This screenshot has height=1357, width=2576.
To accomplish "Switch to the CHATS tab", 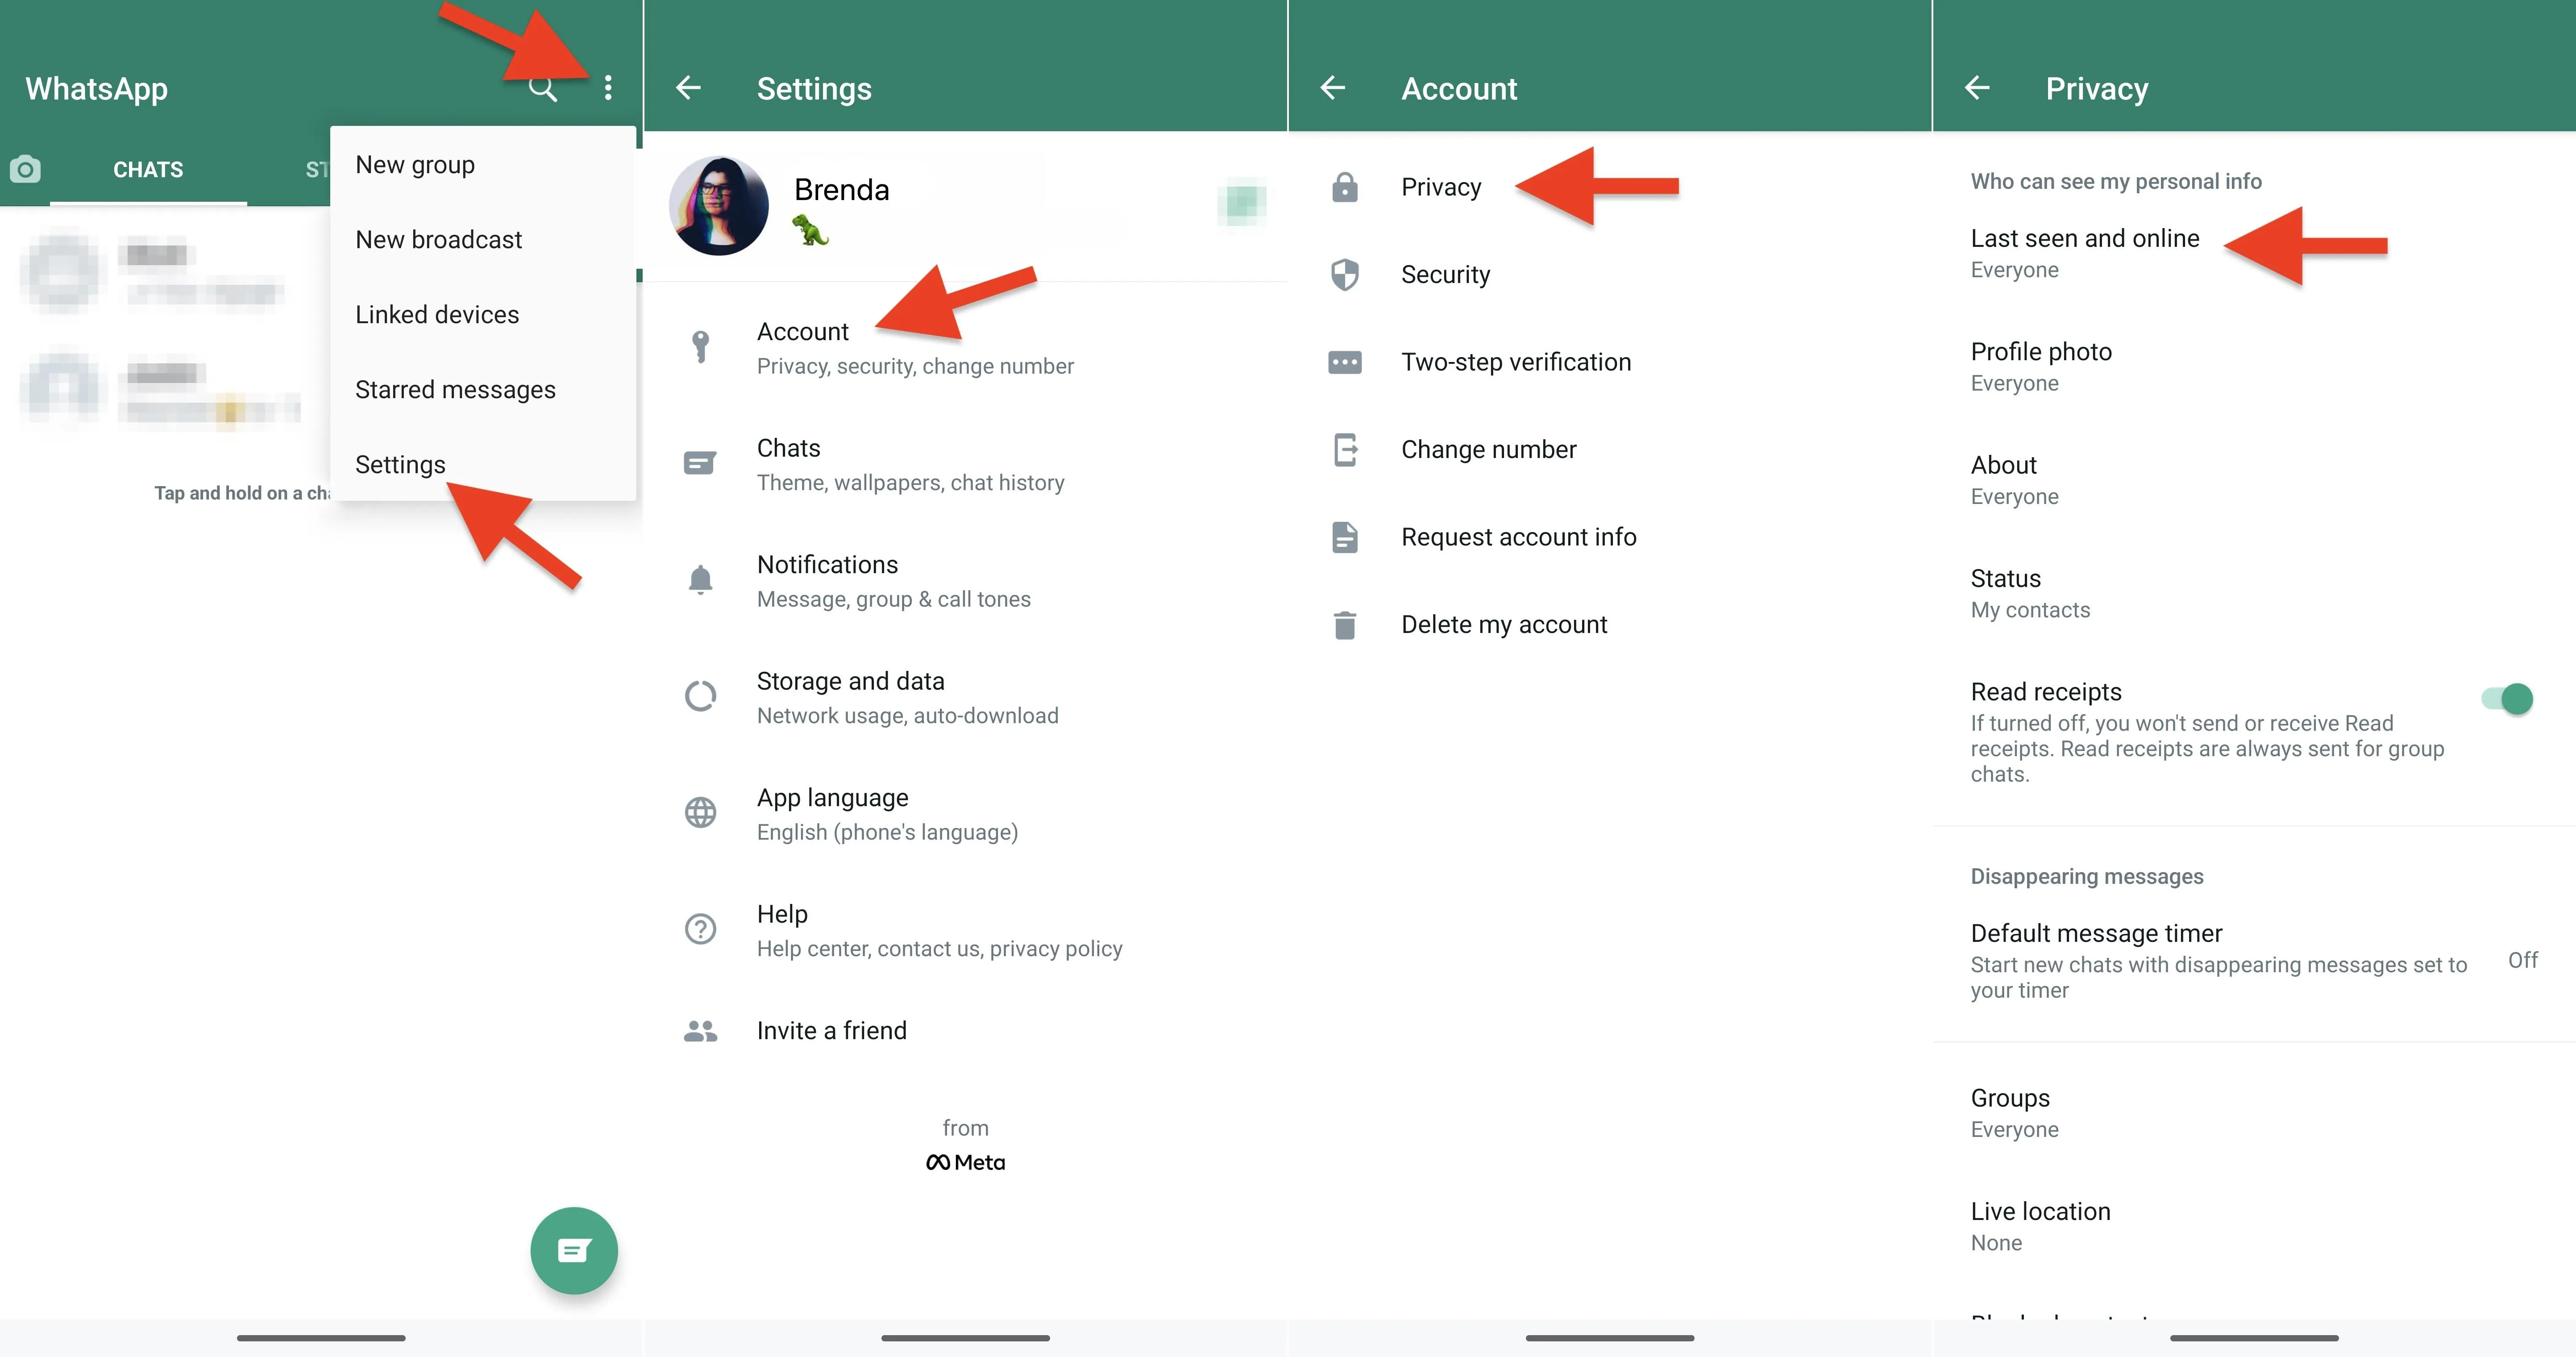I will coord(148,169).
